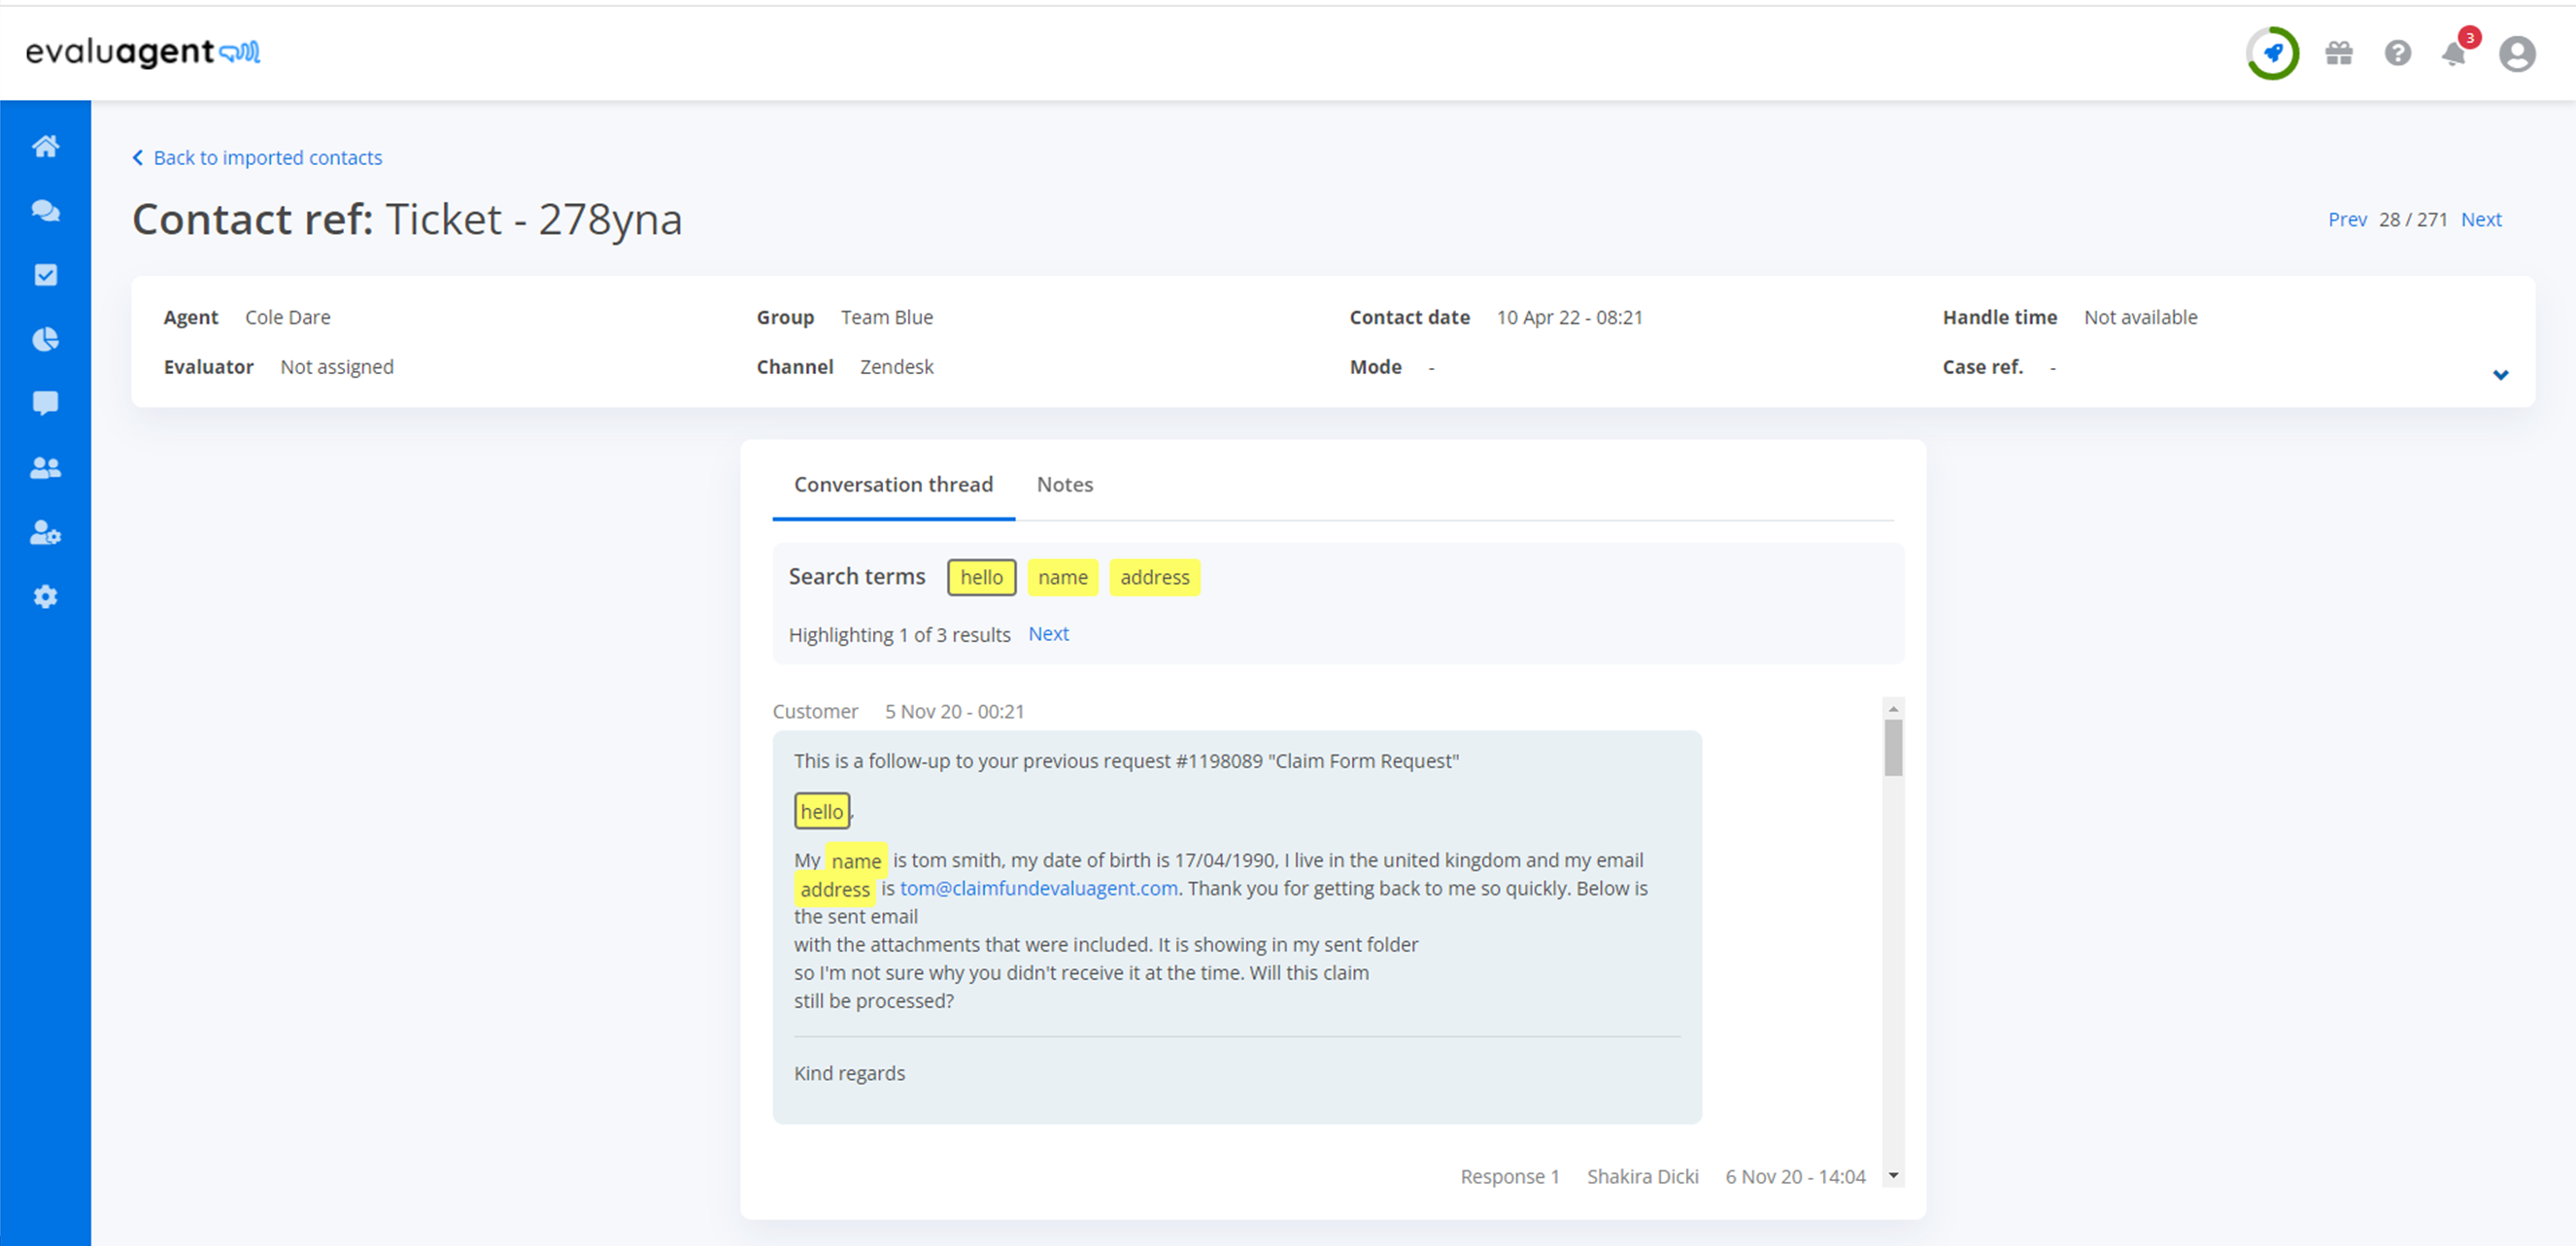
Task: Open the Home icon in sidebar
Action: (45, 146)
